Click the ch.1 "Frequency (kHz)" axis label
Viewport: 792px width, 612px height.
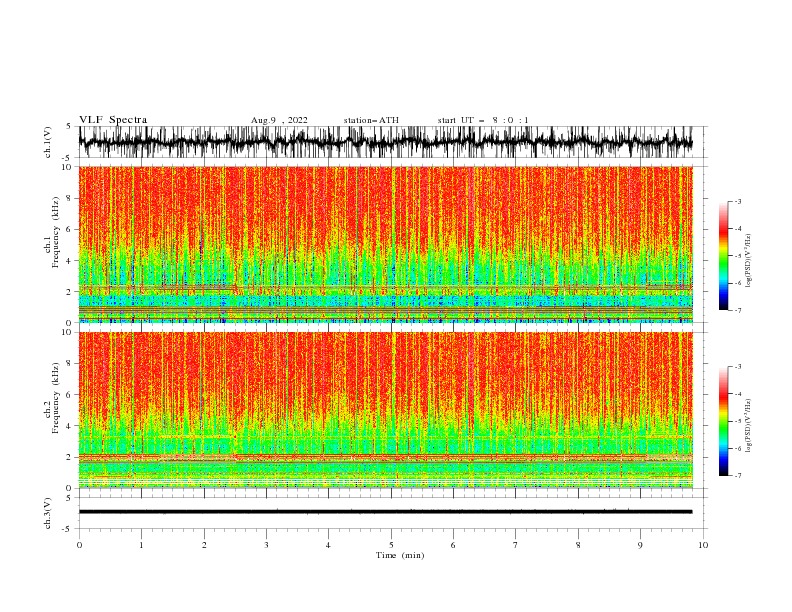tap(56, 232)
